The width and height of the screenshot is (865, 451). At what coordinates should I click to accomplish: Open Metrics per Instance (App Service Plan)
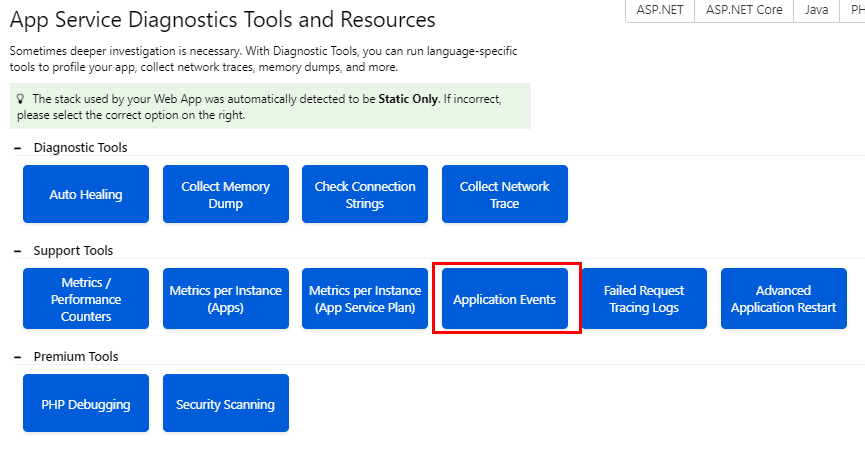[x=365, y=299]
